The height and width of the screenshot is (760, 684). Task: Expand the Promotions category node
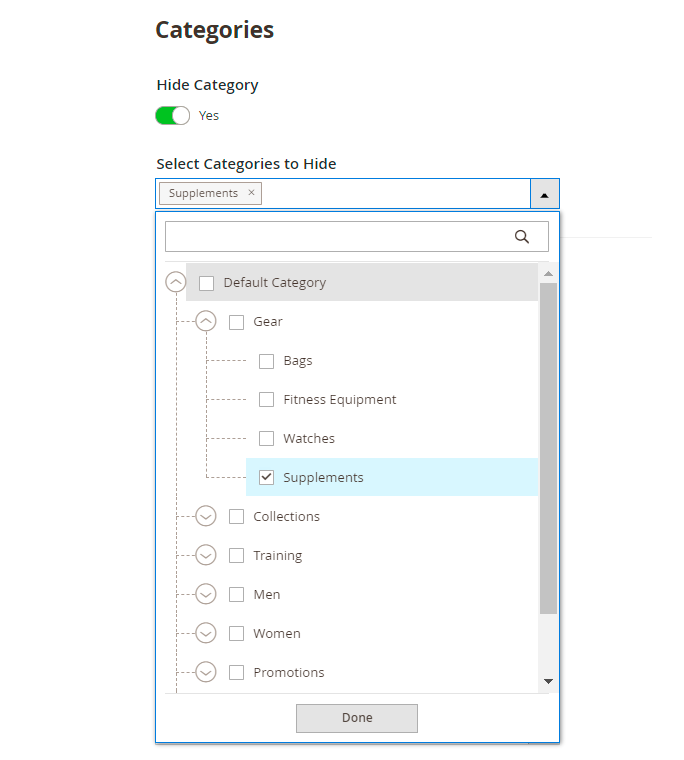(x=206, y=673)
